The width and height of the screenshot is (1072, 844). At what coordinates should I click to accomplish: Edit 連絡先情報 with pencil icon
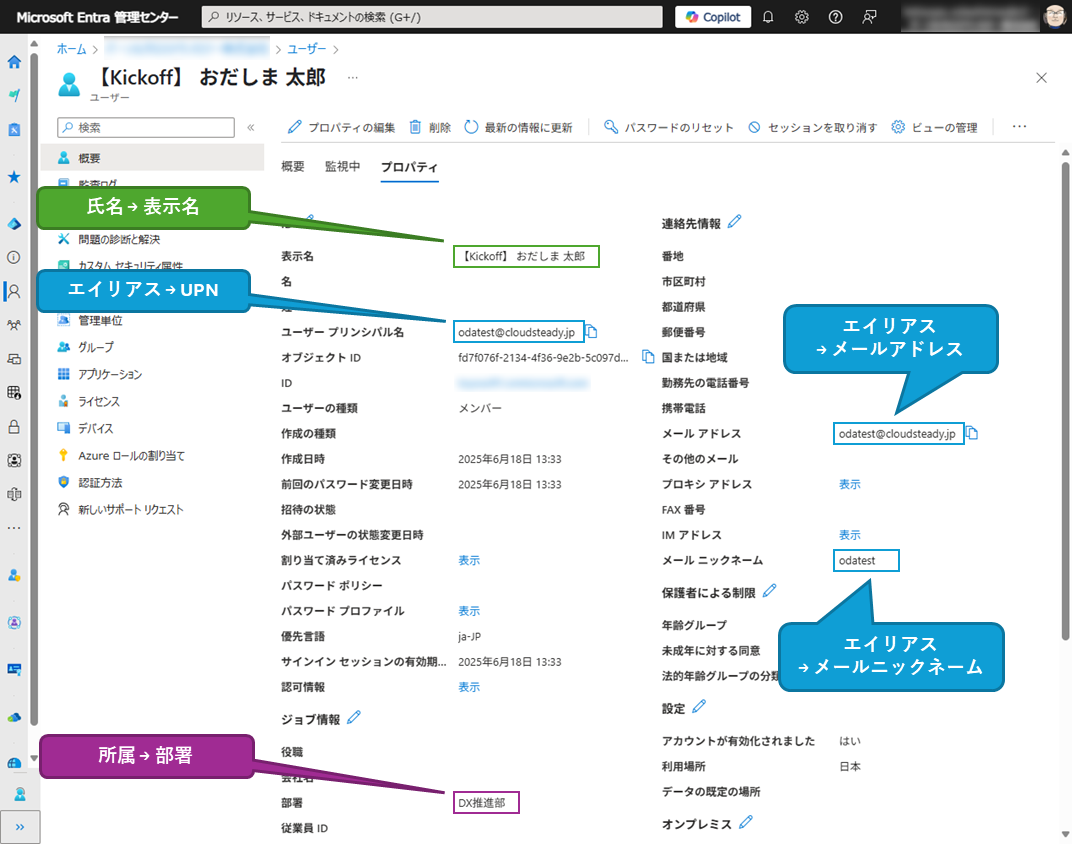[x=734, y=222]
